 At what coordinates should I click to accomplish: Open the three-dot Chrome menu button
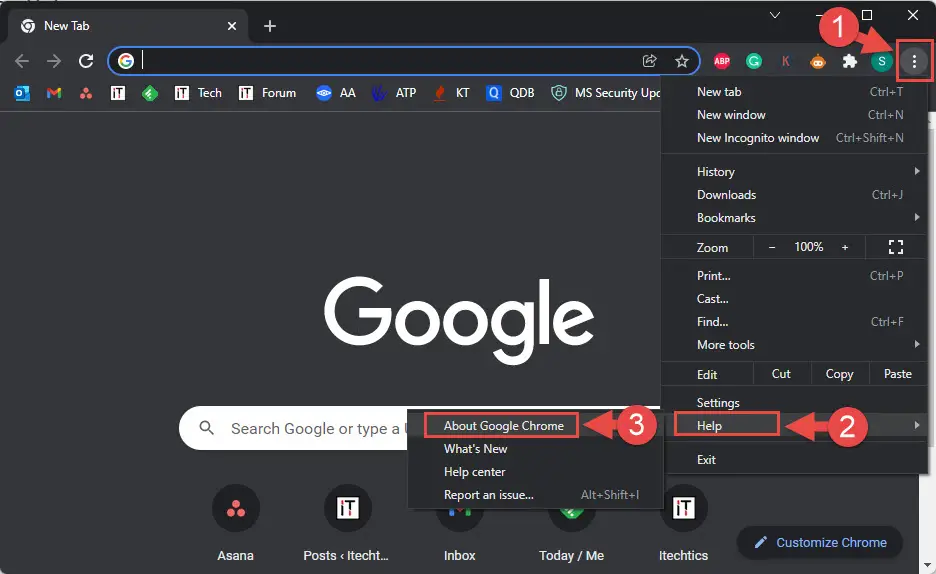914,61
